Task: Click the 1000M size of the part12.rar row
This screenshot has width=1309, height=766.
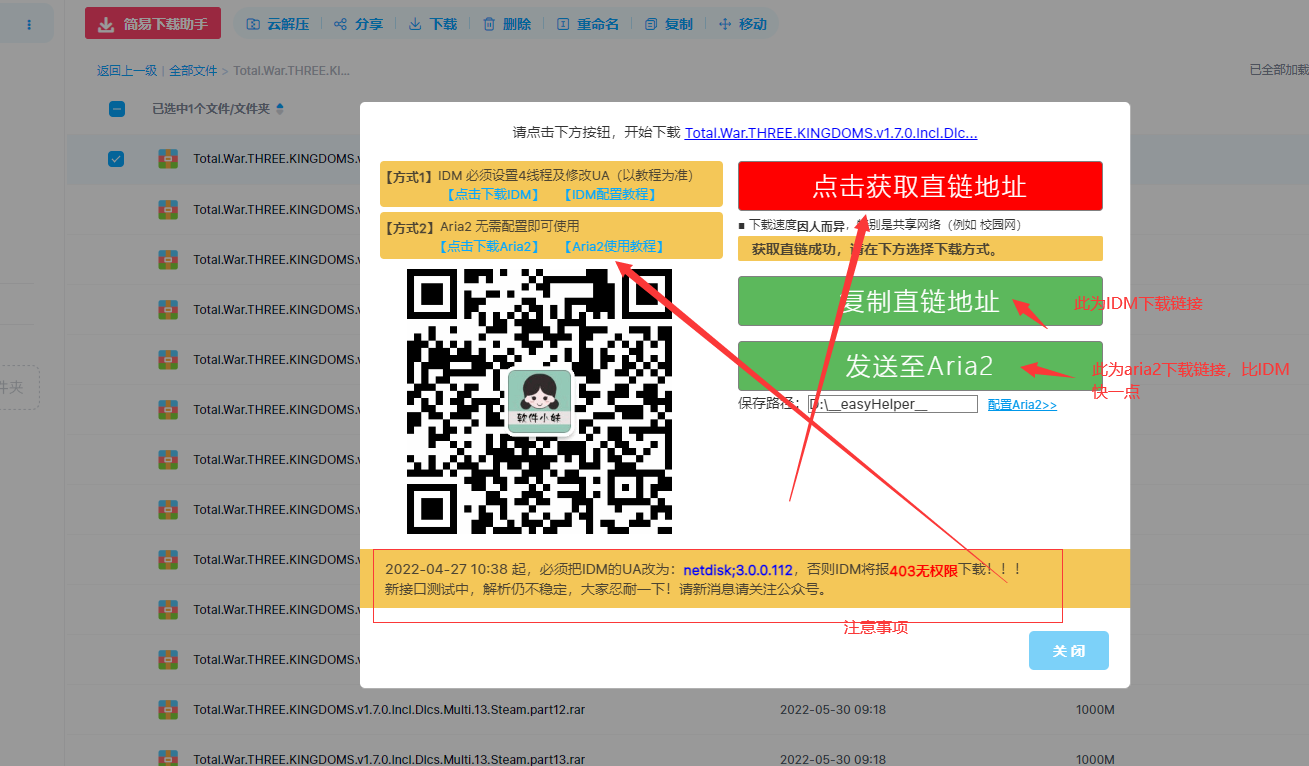Action: 1095,710
